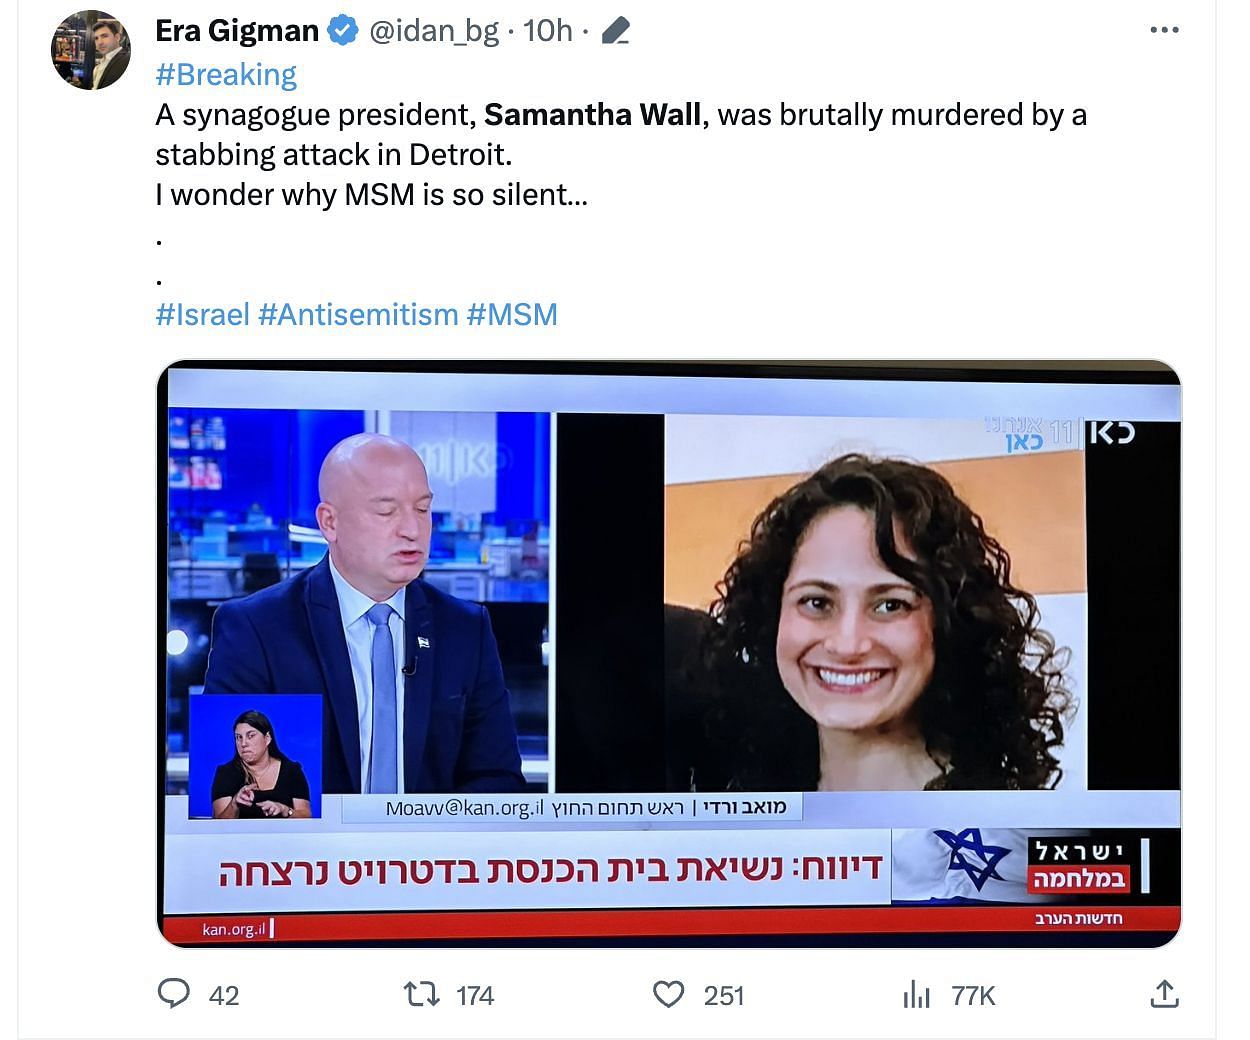Open view analytics bar chart icon
Image resolution: width=1250 pixels, height=1040 pixels.
pyautogui.click(x=916, y=995)
